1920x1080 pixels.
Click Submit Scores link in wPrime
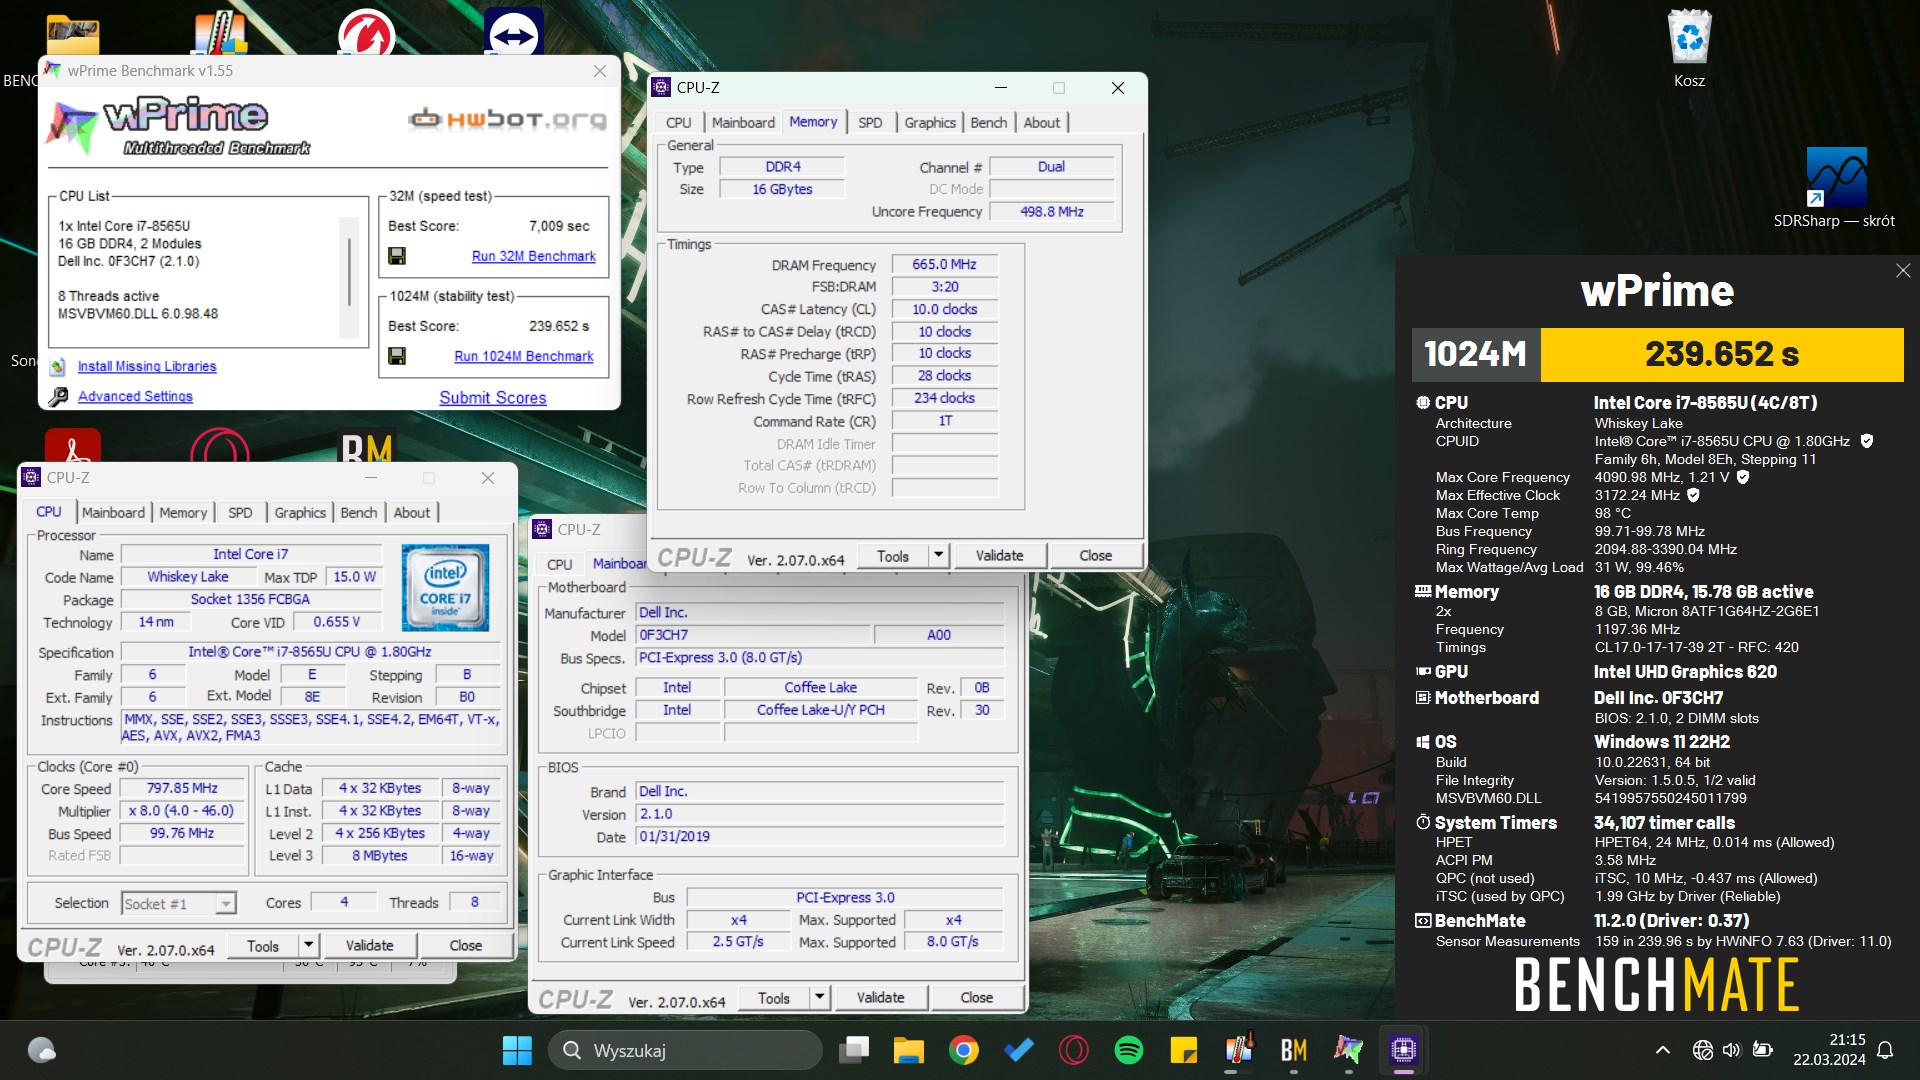pos(493,398)
